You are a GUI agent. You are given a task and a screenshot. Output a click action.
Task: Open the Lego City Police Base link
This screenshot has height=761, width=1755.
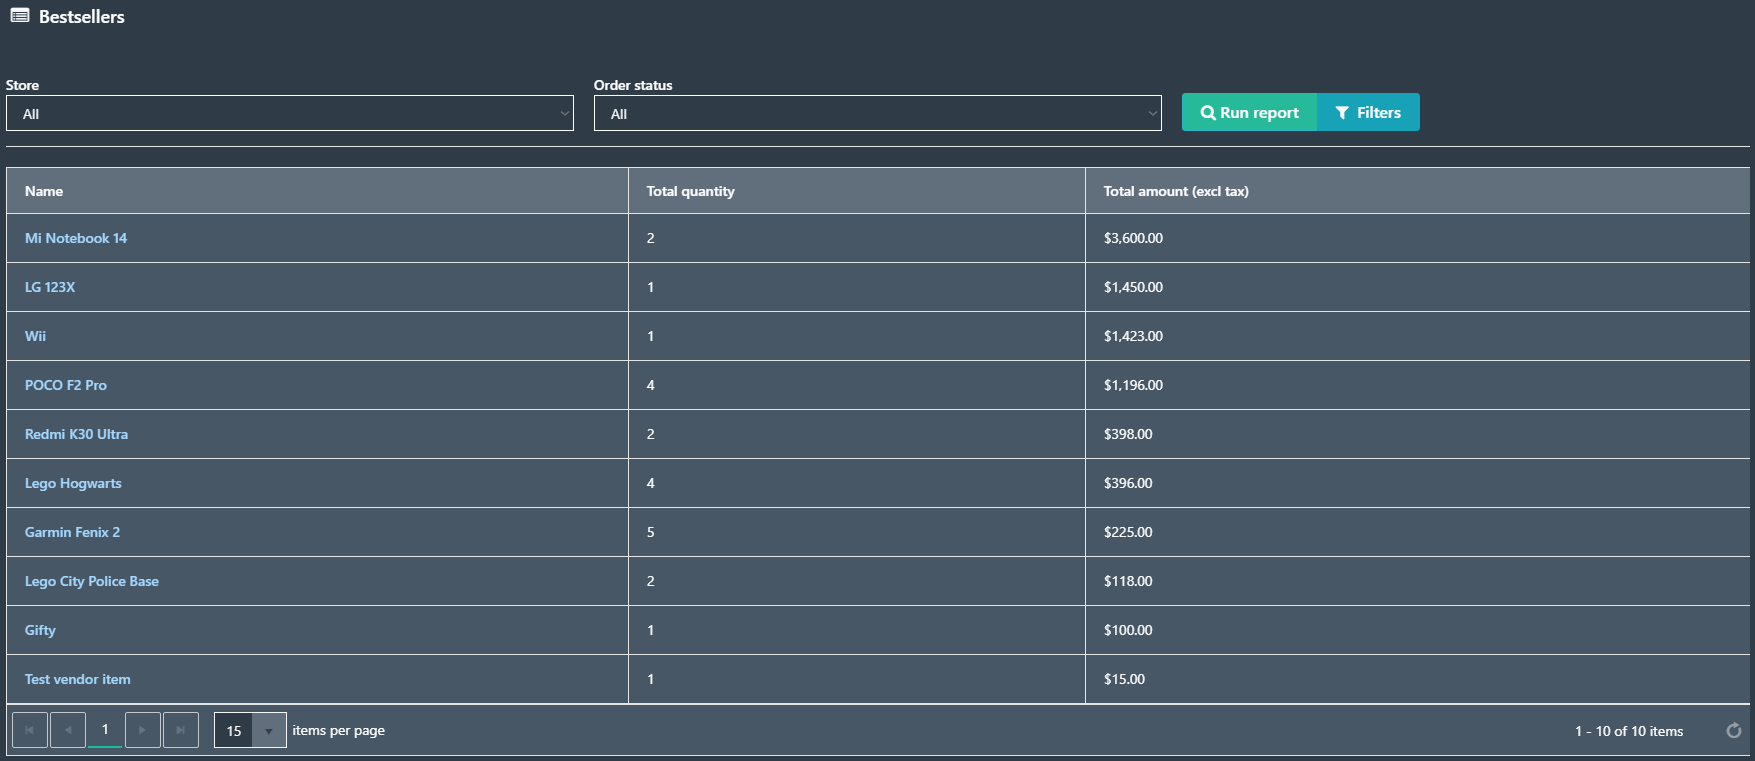[x=92, y=581]
